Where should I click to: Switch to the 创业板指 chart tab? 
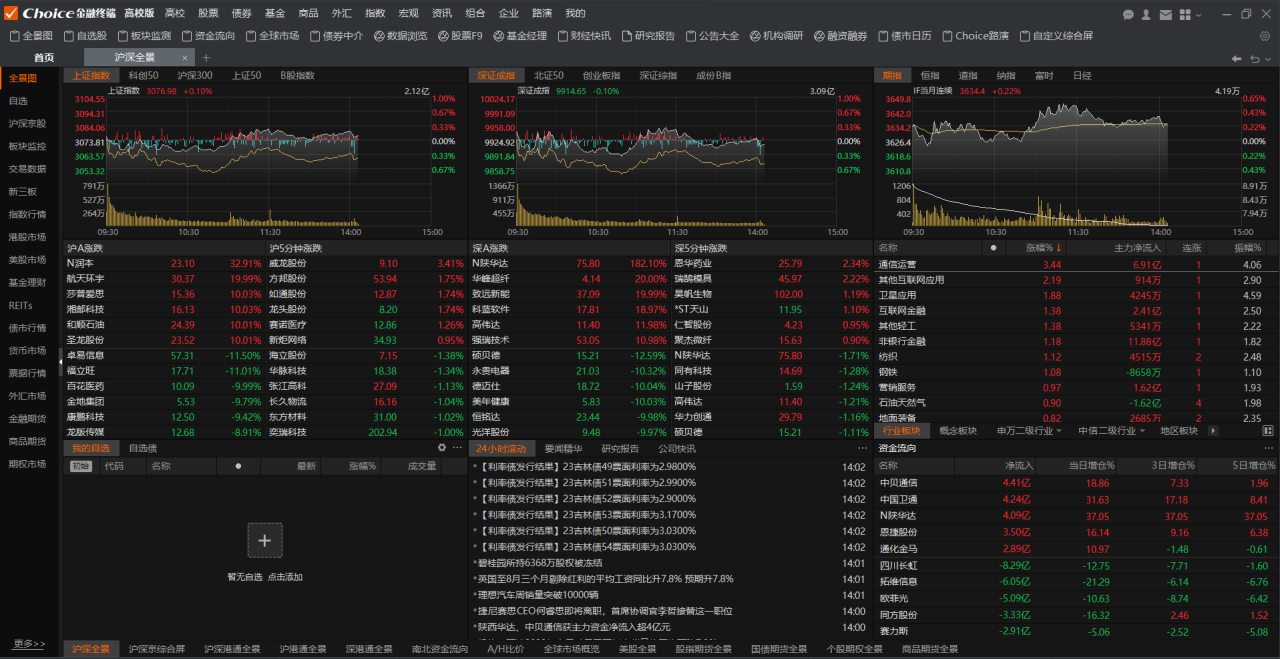(x=601, y=75)
